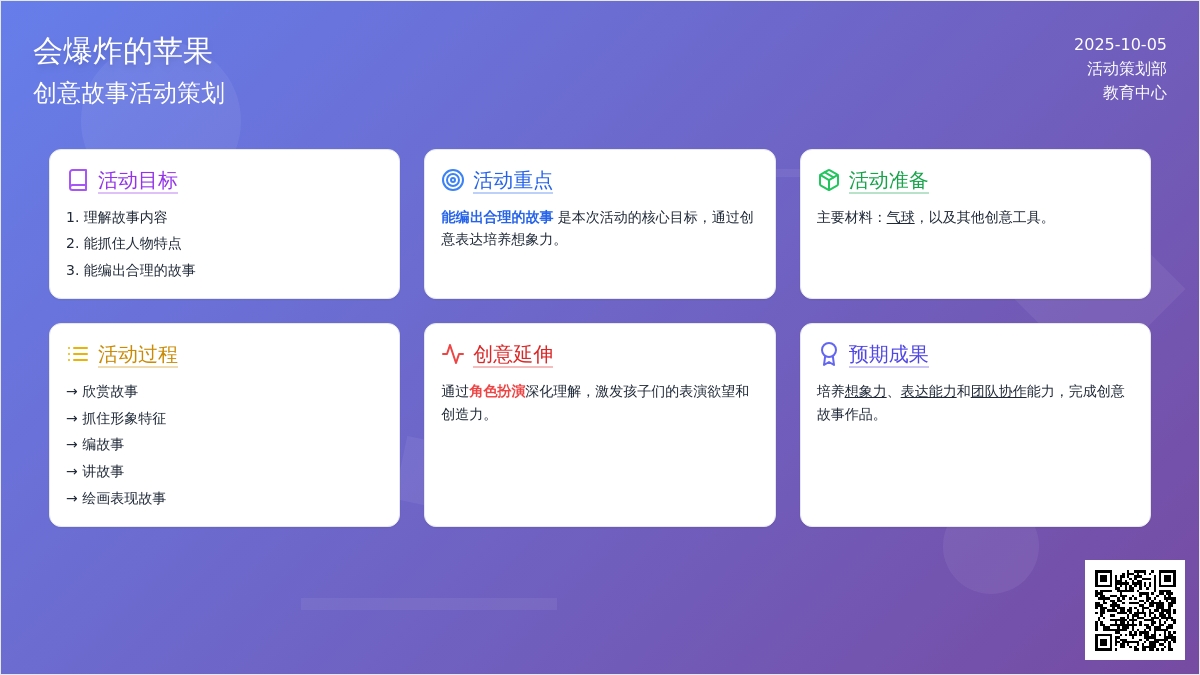Click the step 绘画表现故事
1200x675 pixels.
[123, 498]
